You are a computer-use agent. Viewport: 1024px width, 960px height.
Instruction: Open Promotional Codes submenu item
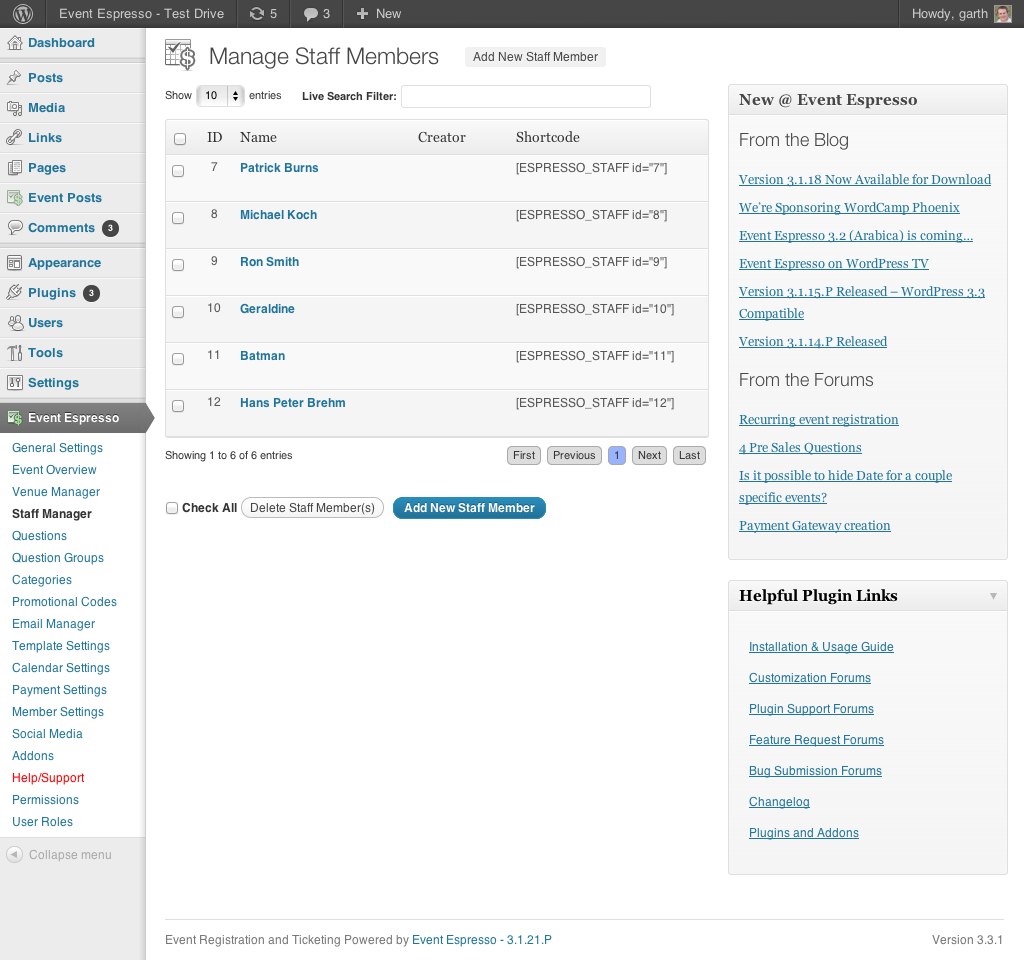[x=65, y=602]
